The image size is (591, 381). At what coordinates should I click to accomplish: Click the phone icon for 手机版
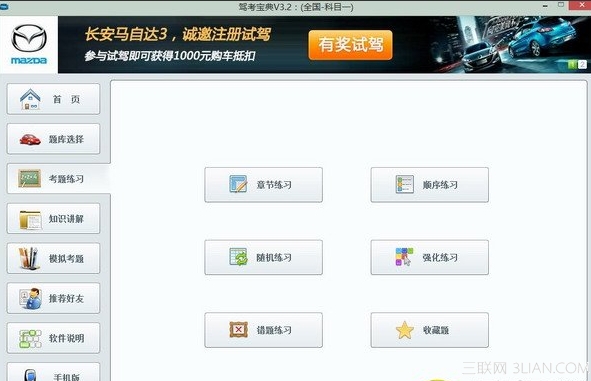click(x=30, y=375)
